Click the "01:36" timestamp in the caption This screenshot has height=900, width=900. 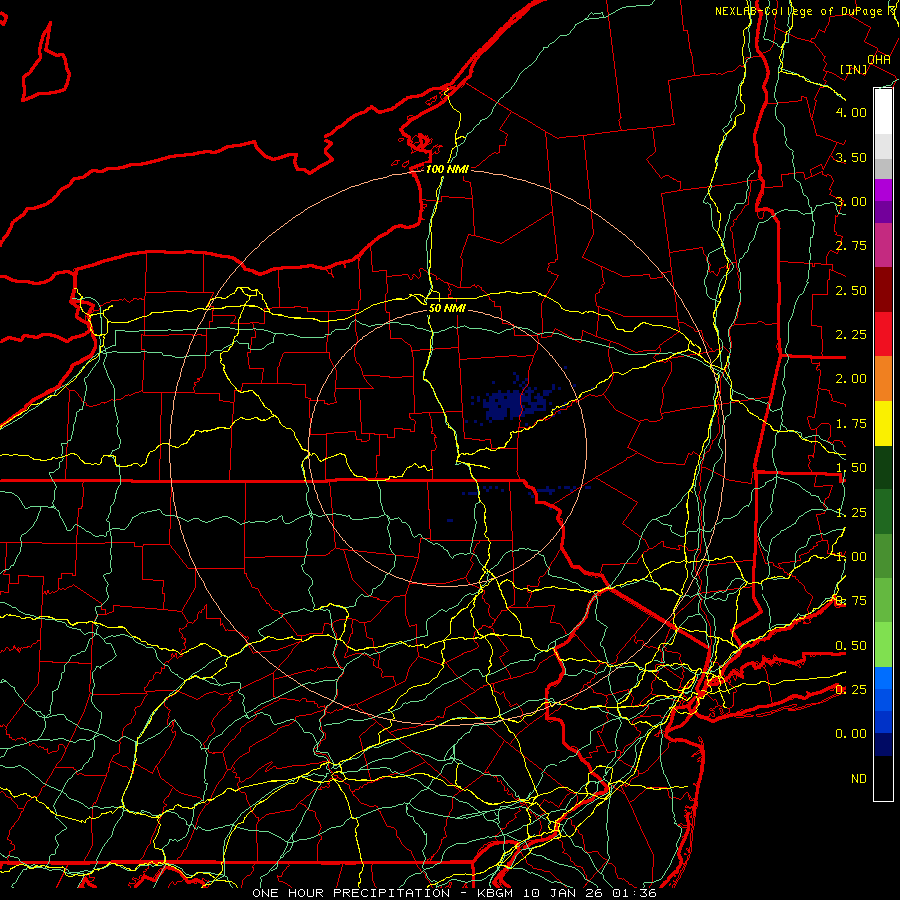click(x=633, y=893)
